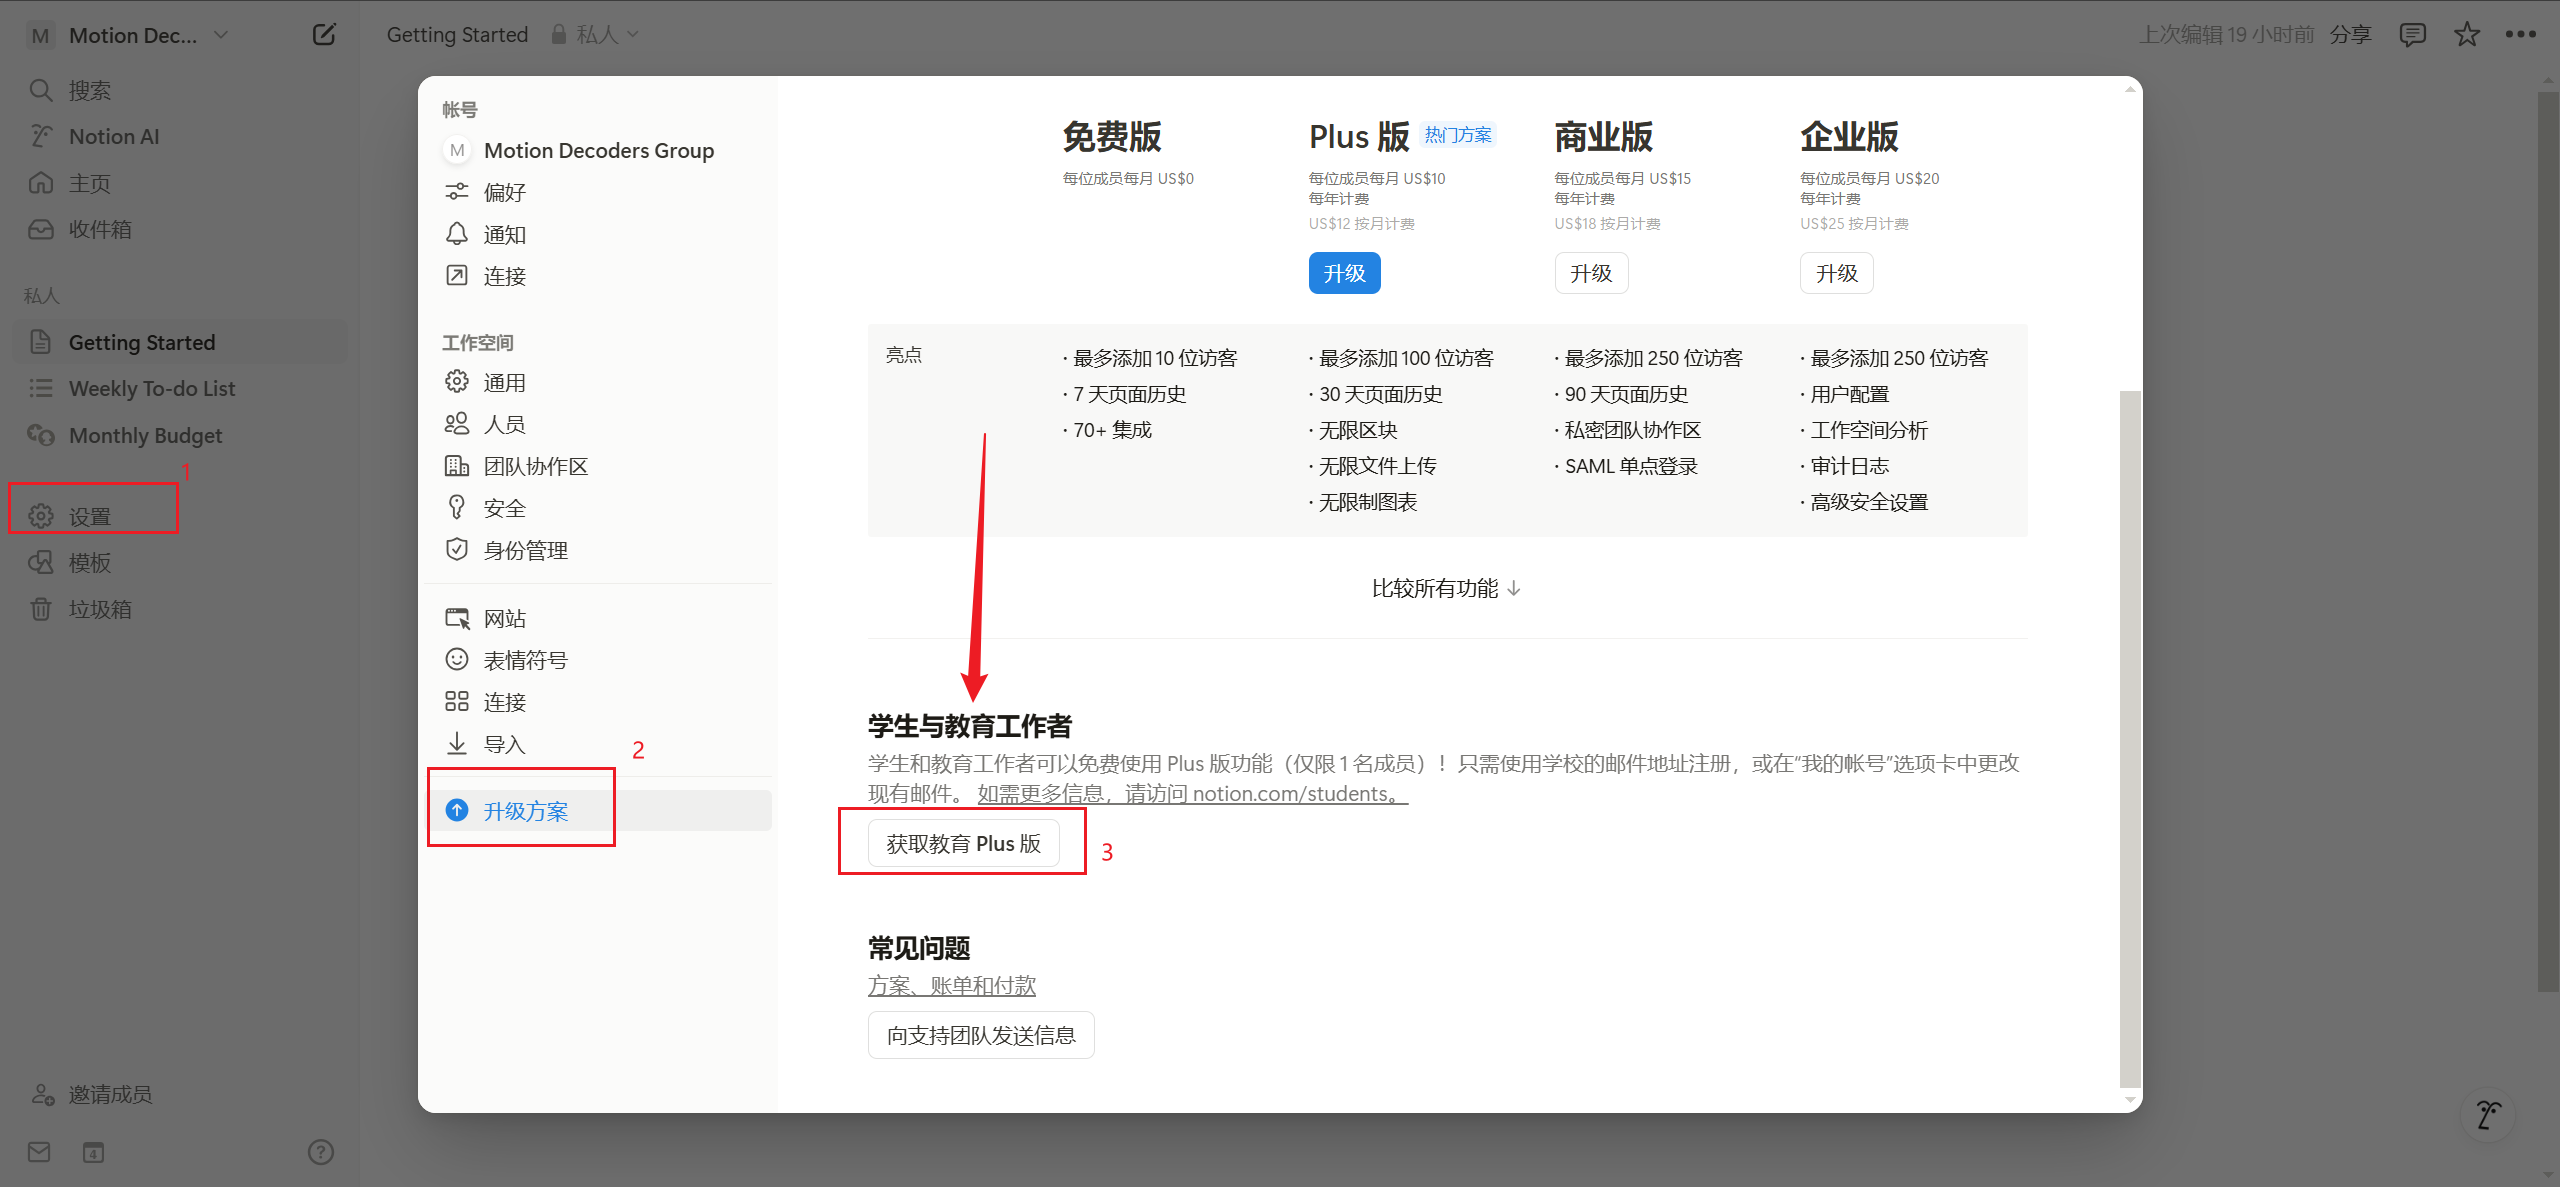Click upgrade under Business (商业版)
Viewport: 2560px width, 1187px height.
pos(1591,273)
